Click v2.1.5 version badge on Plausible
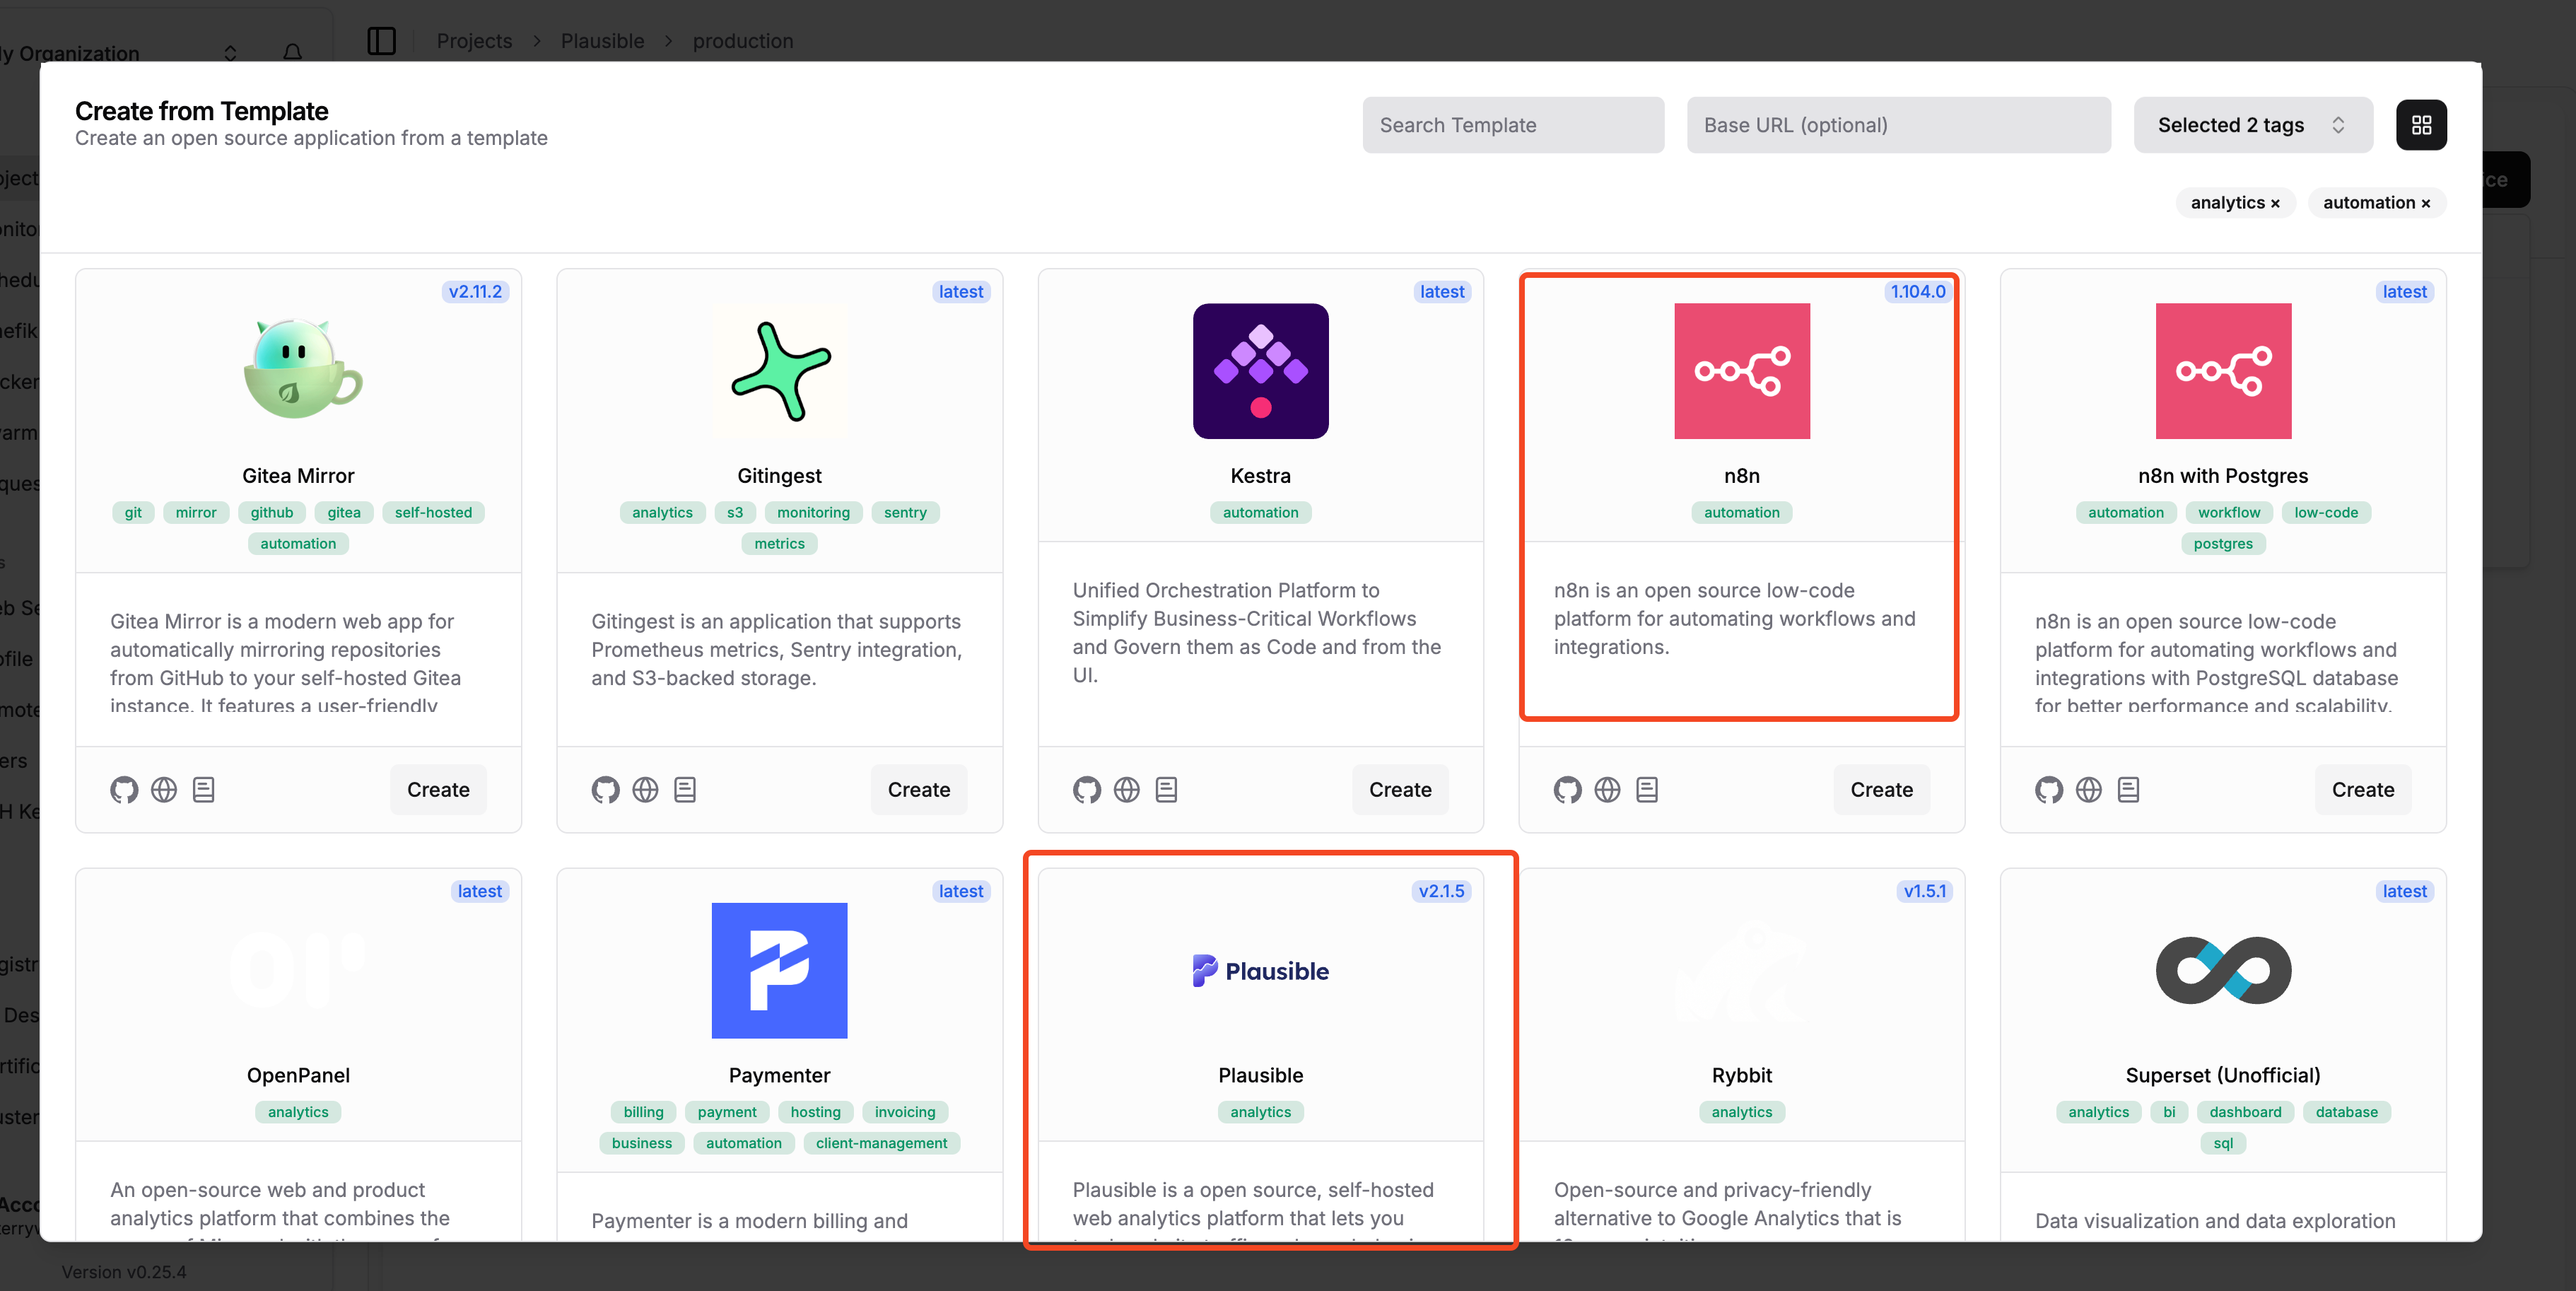 [x=1441, y=891]
